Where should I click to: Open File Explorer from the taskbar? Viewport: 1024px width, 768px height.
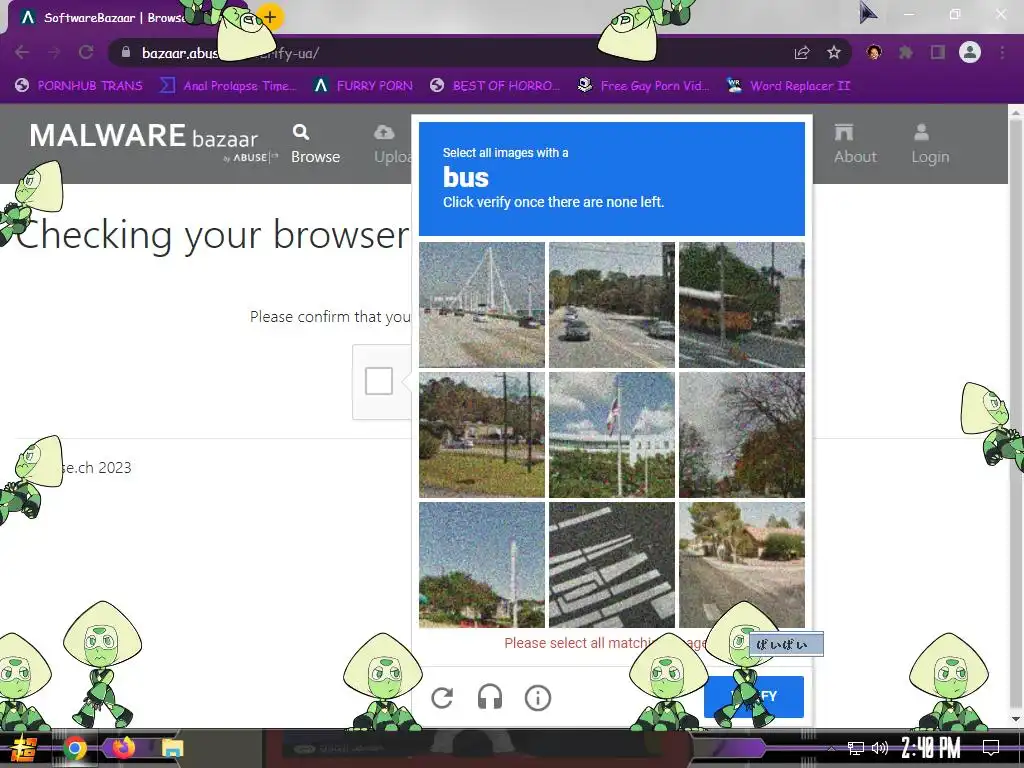pyautogui.click(x=173, y=748)
